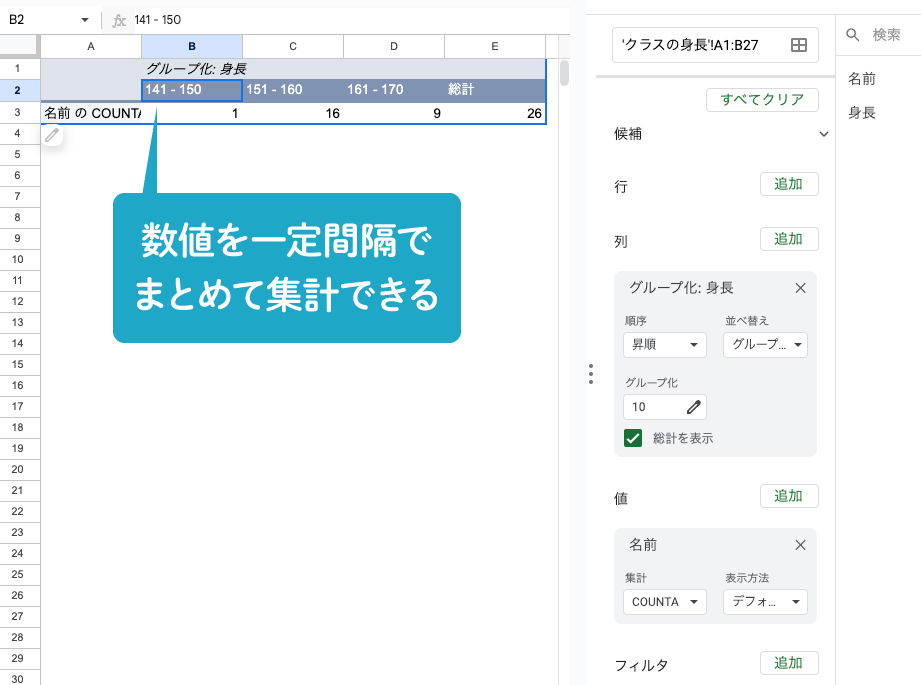Click cell with 151 - 160
The height and width of the screenshot is (685, 921).
point(293,90)
